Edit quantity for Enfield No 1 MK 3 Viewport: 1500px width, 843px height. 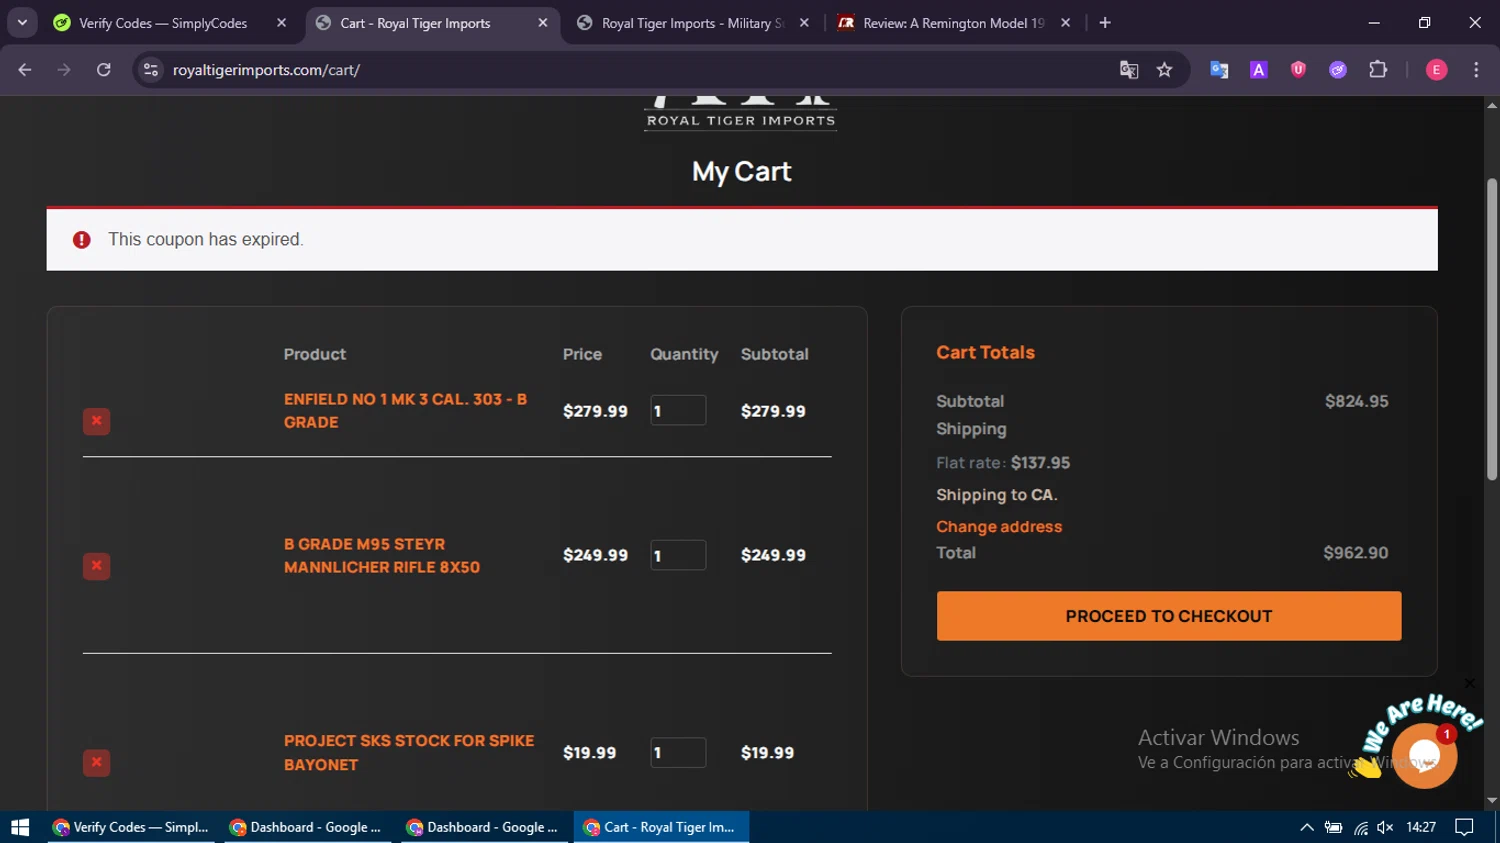coord(678,410)
